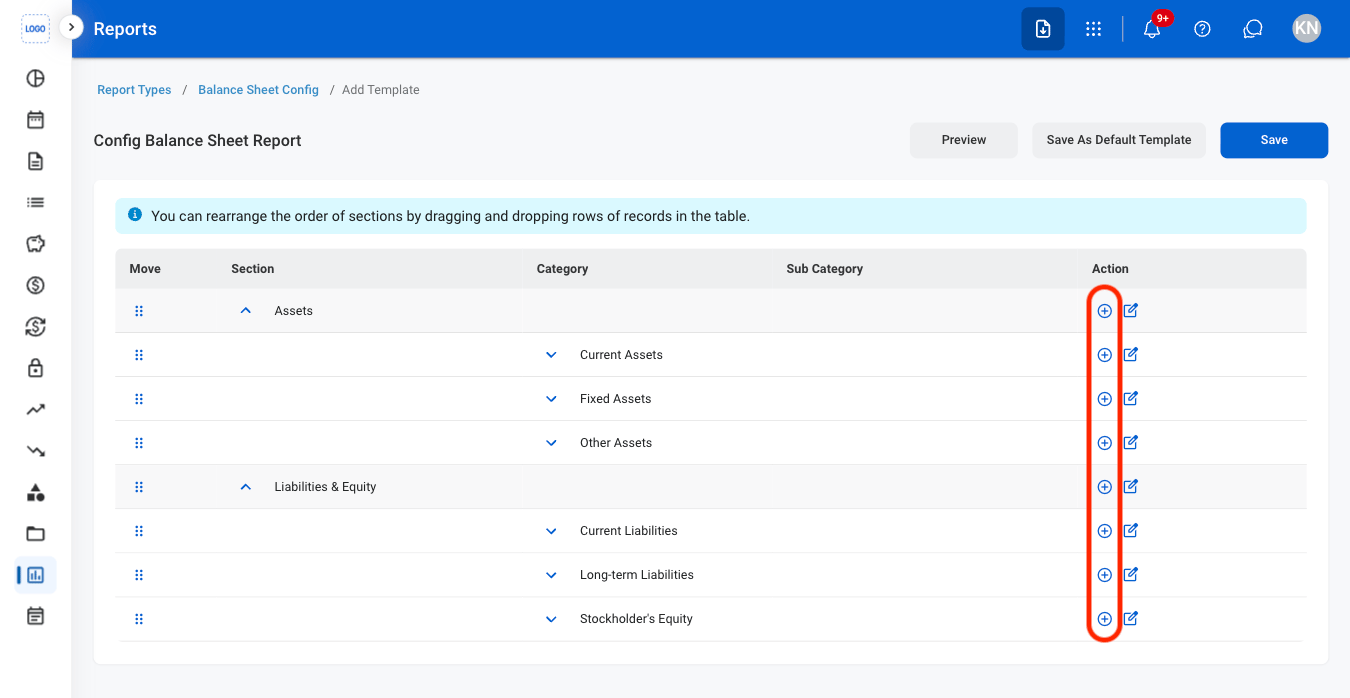Open the folder icon in sidebar

pyautogui.click(x=36, y=533)
